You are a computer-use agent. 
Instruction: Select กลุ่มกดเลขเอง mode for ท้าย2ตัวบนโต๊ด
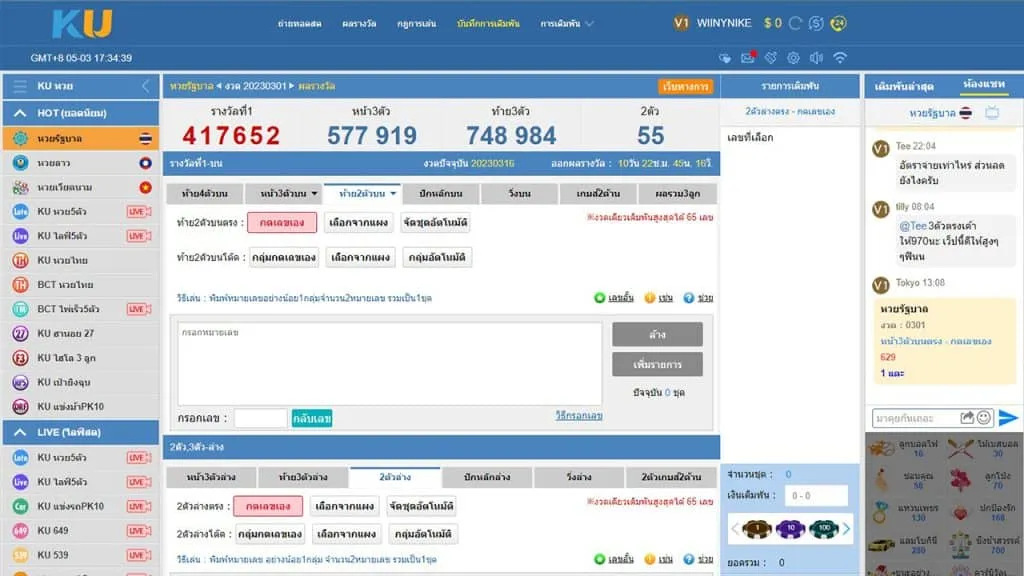[284, 257]
